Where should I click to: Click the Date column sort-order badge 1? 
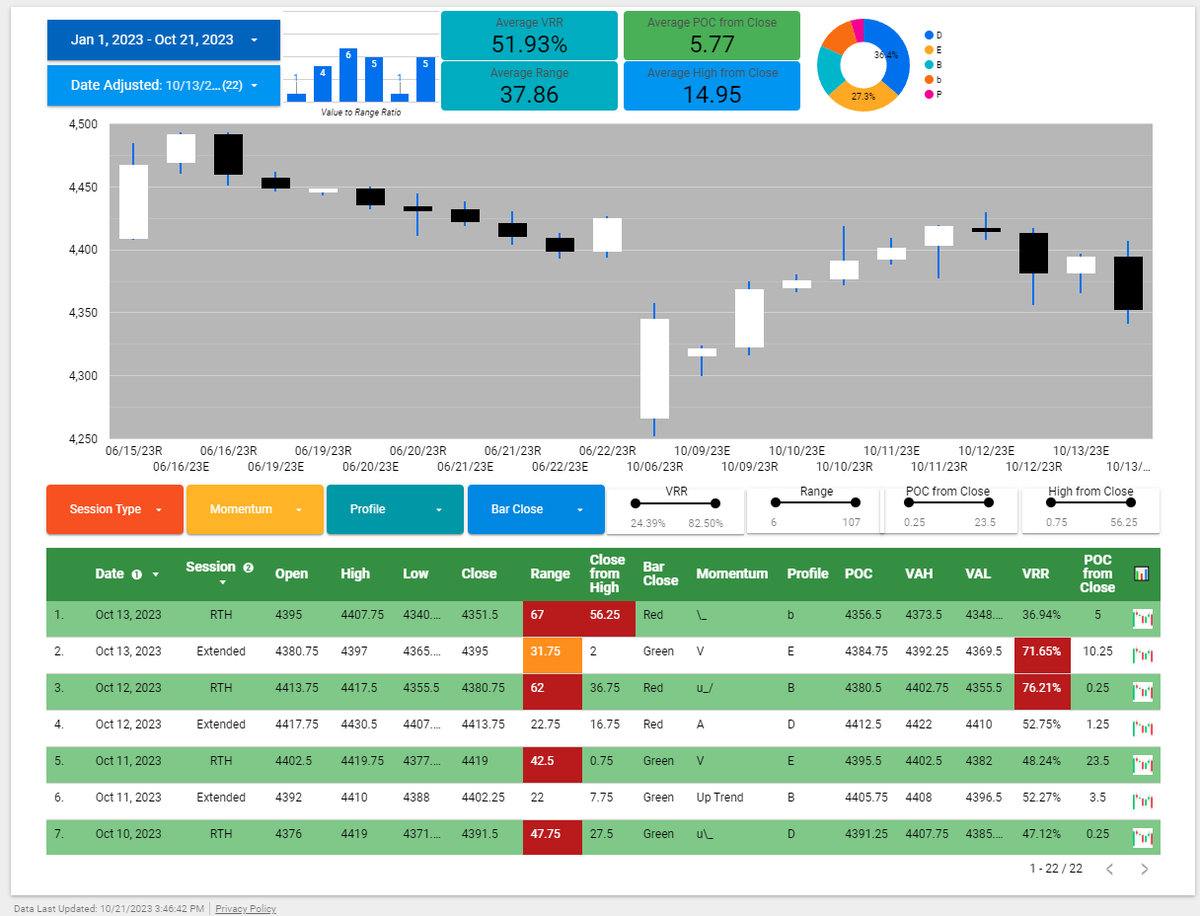click(137, 574)
